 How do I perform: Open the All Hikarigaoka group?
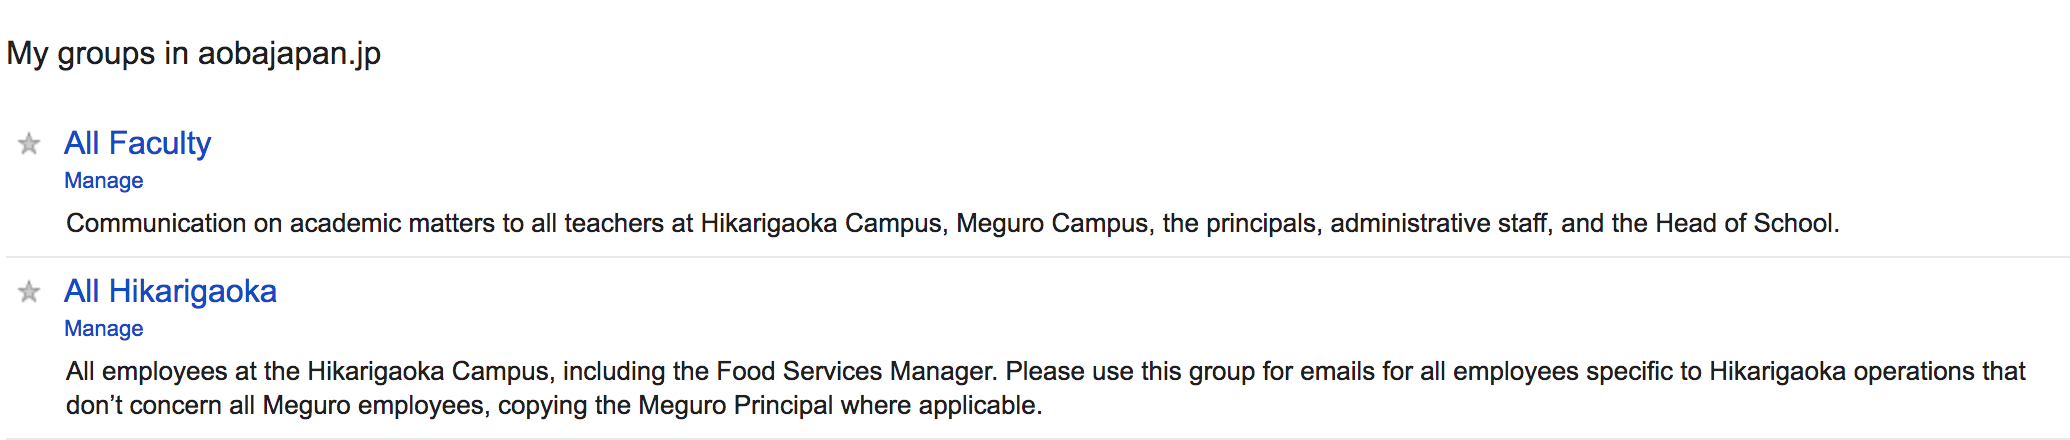170,291
